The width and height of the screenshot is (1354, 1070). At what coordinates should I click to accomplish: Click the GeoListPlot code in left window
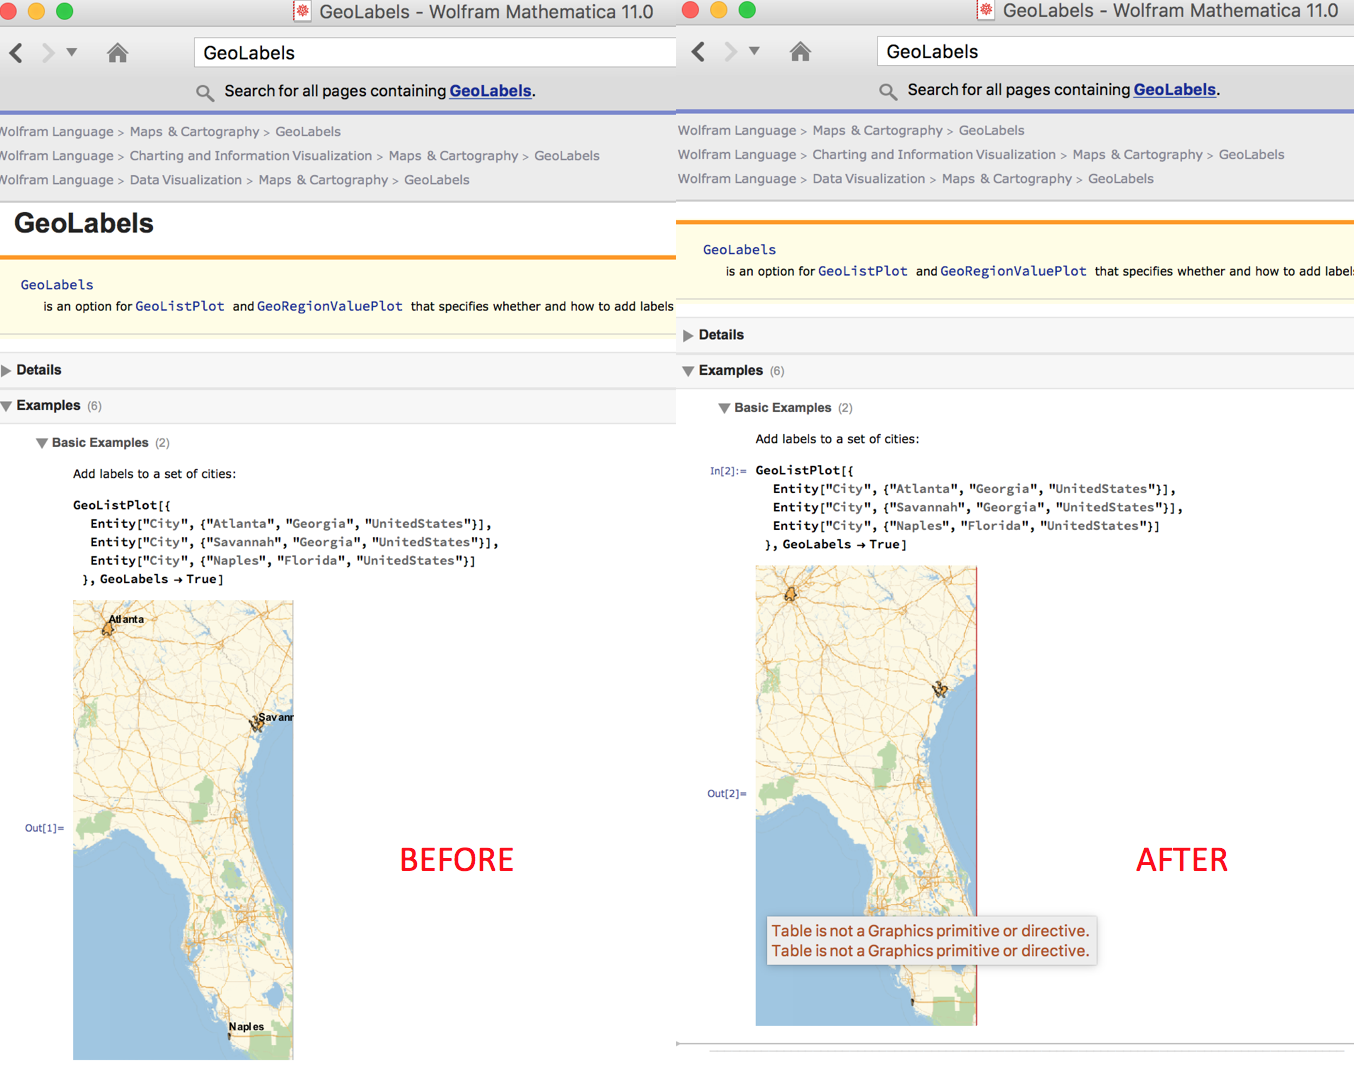point(286,543)
